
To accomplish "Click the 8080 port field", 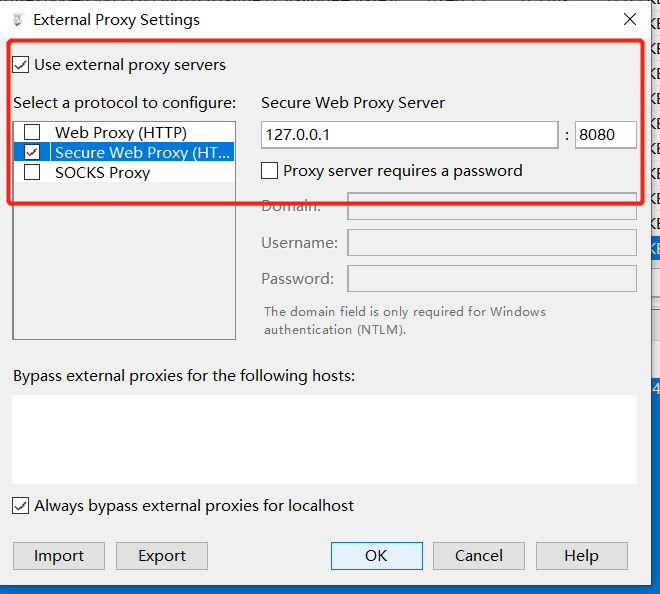I will click(x=606, y=135).
